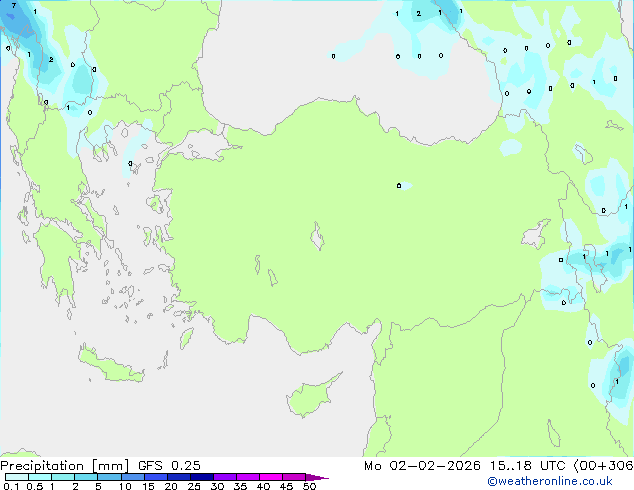This screenshot has height=490, width=634.
Task: Click the legend swatch between 0.5 and 1
Action: click(x=40, y=477)
